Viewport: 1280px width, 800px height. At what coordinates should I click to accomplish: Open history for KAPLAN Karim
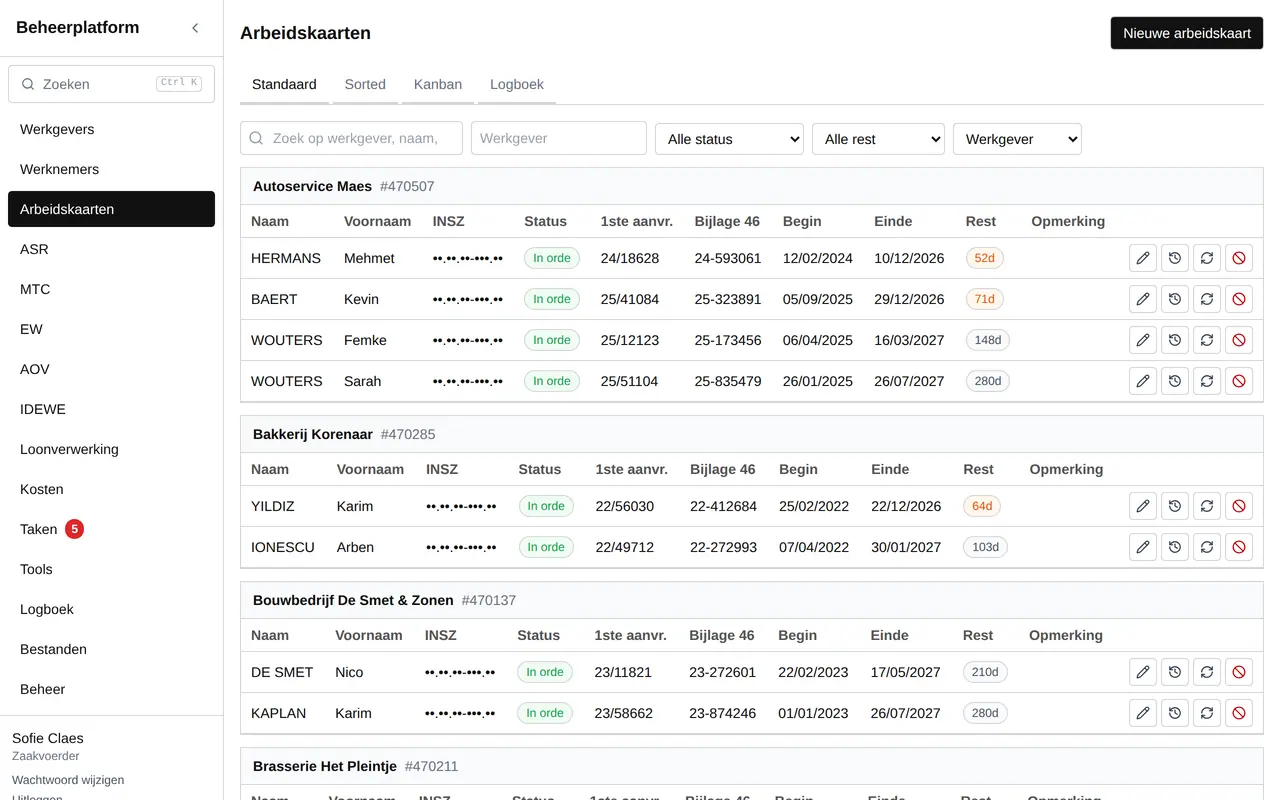coord(1175,713)
